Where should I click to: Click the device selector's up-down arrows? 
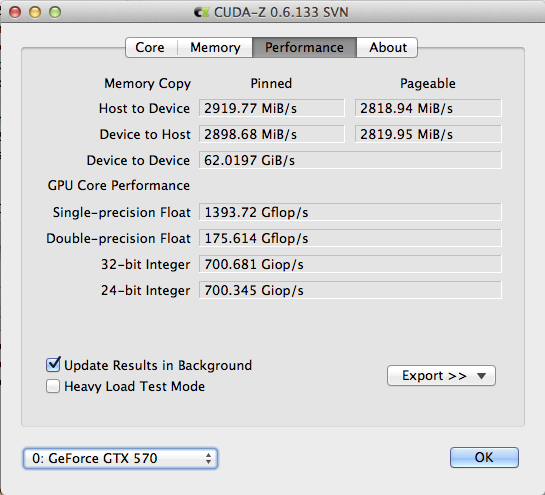(x=208, y=458)
